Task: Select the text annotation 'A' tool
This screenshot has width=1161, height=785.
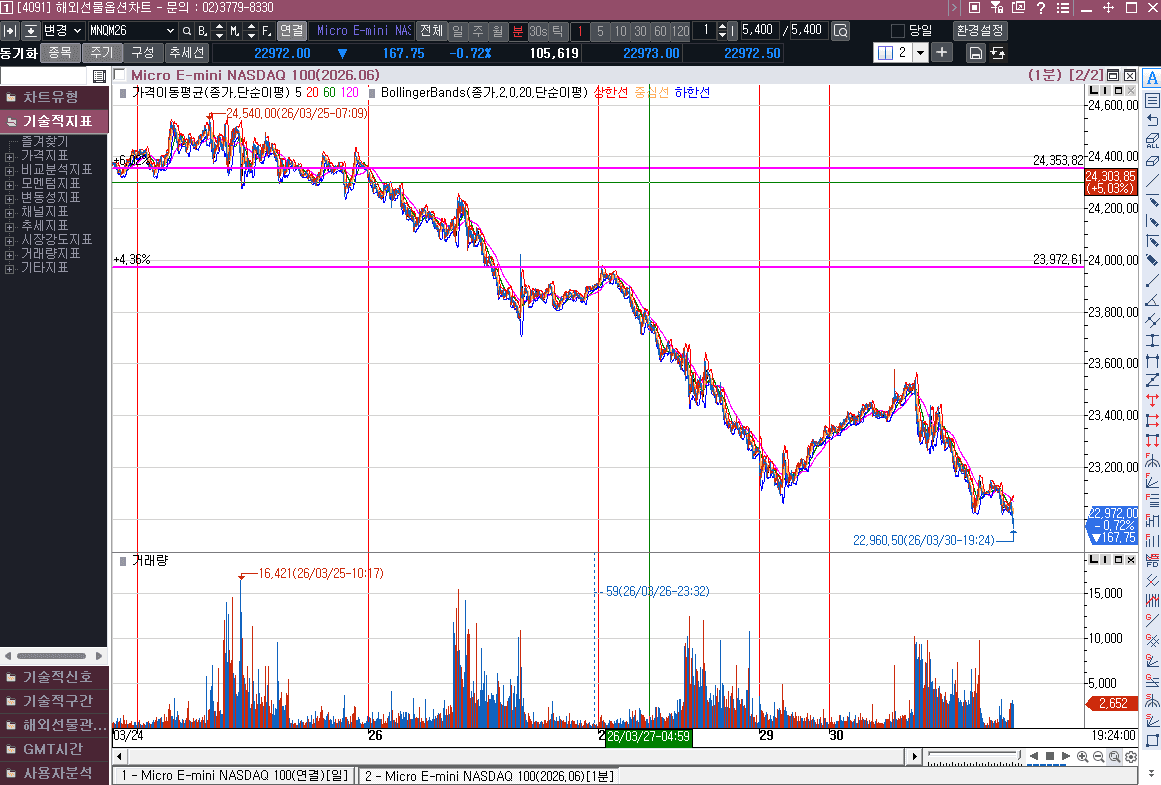Action: tap(1152, 79)
